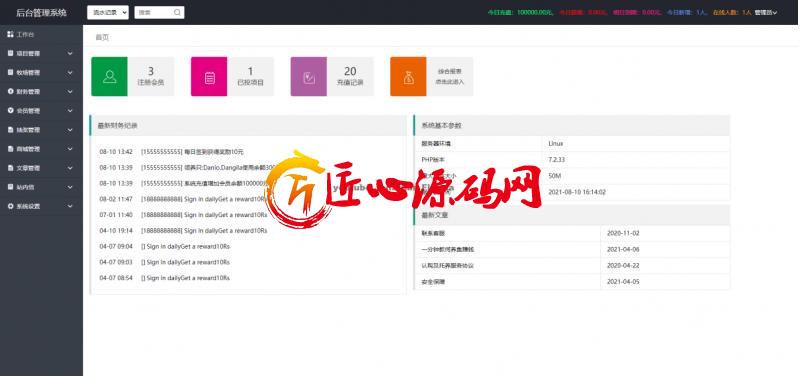This screenshot has height=376, width=800.
Task: Expand the 项目管理 sidebar chevron
Action: (70, 54)
